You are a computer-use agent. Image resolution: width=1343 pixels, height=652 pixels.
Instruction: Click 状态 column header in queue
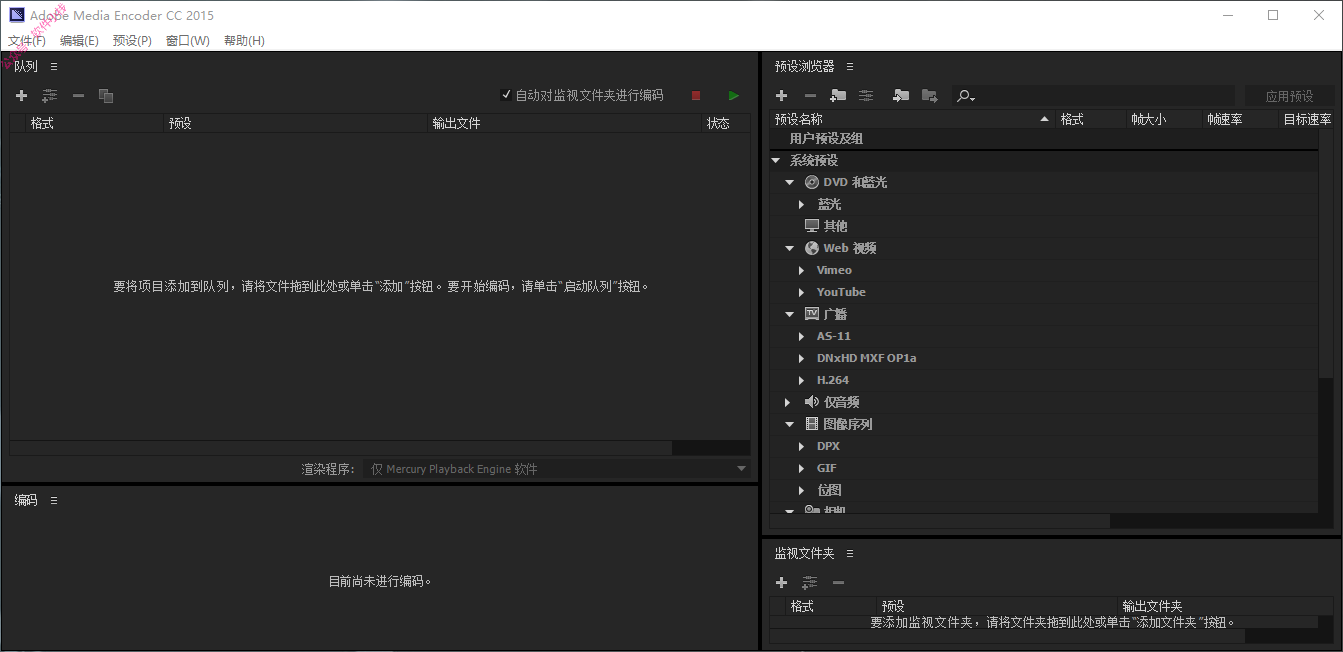click(726, 124)
